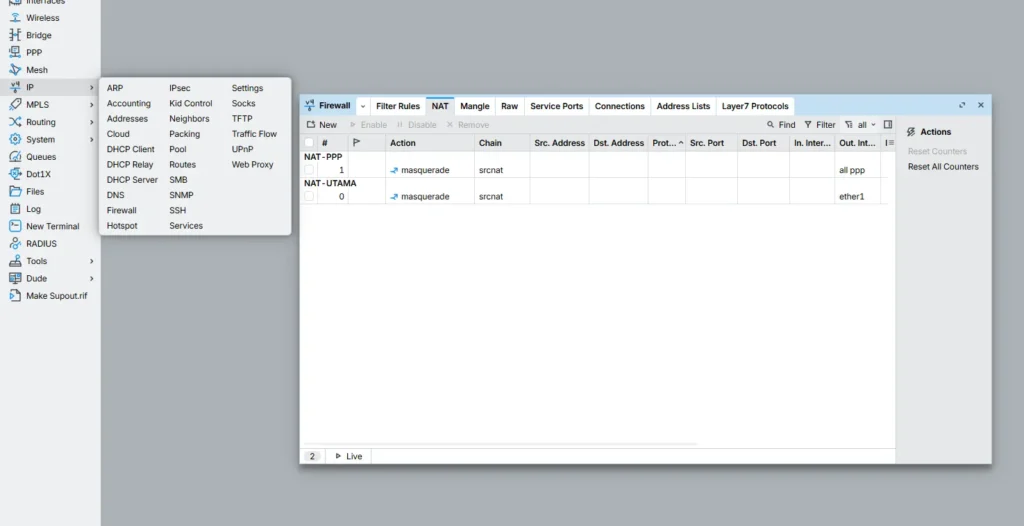Click the column chooser icon in table header
1024x526 pixels.
pyautogui.click(x=889, y=142)
